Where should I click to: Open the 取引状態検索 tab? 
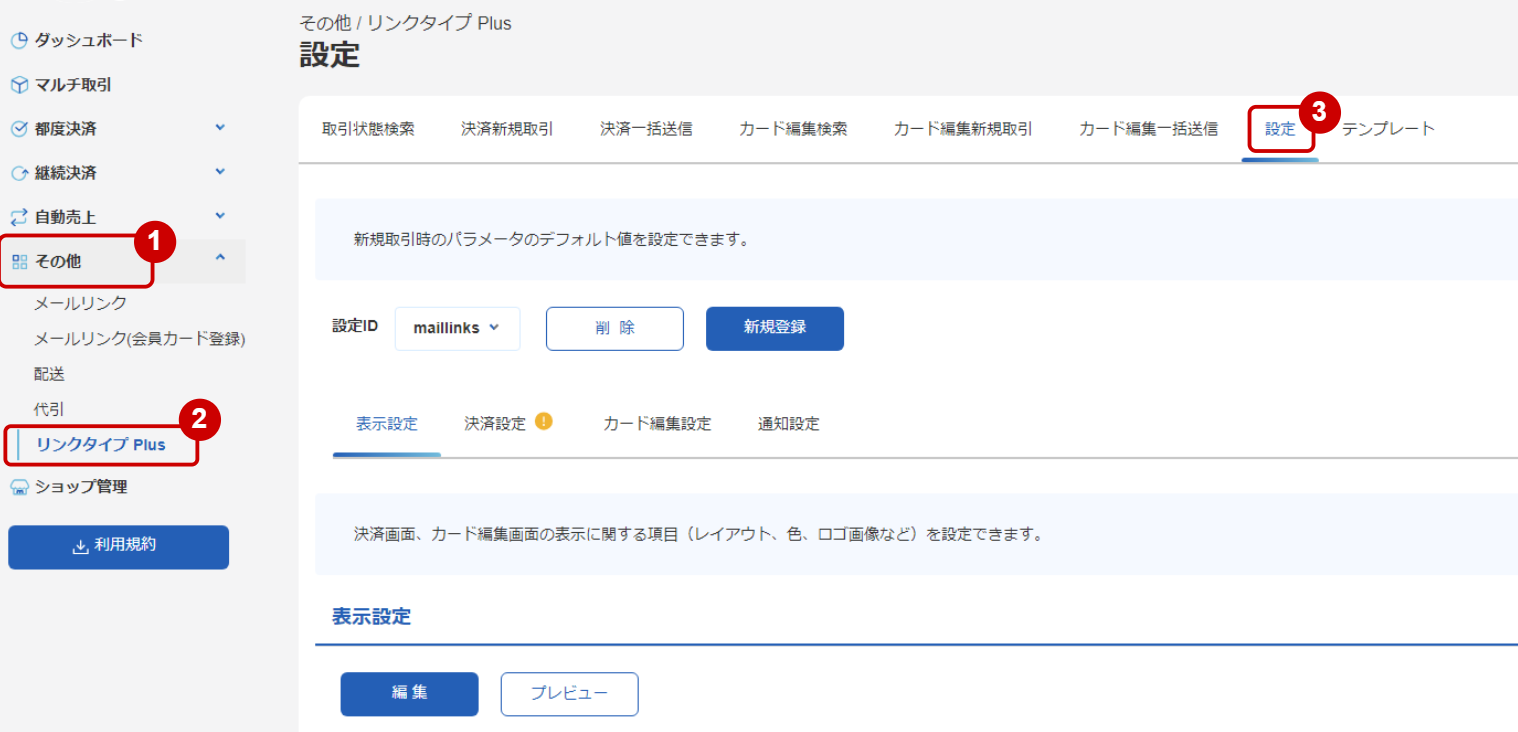click(368, 129)
